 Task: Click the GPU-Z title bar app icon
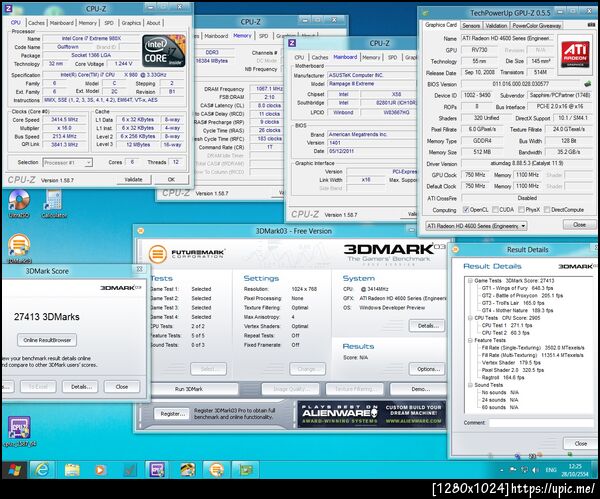click(x=426, y=13)
